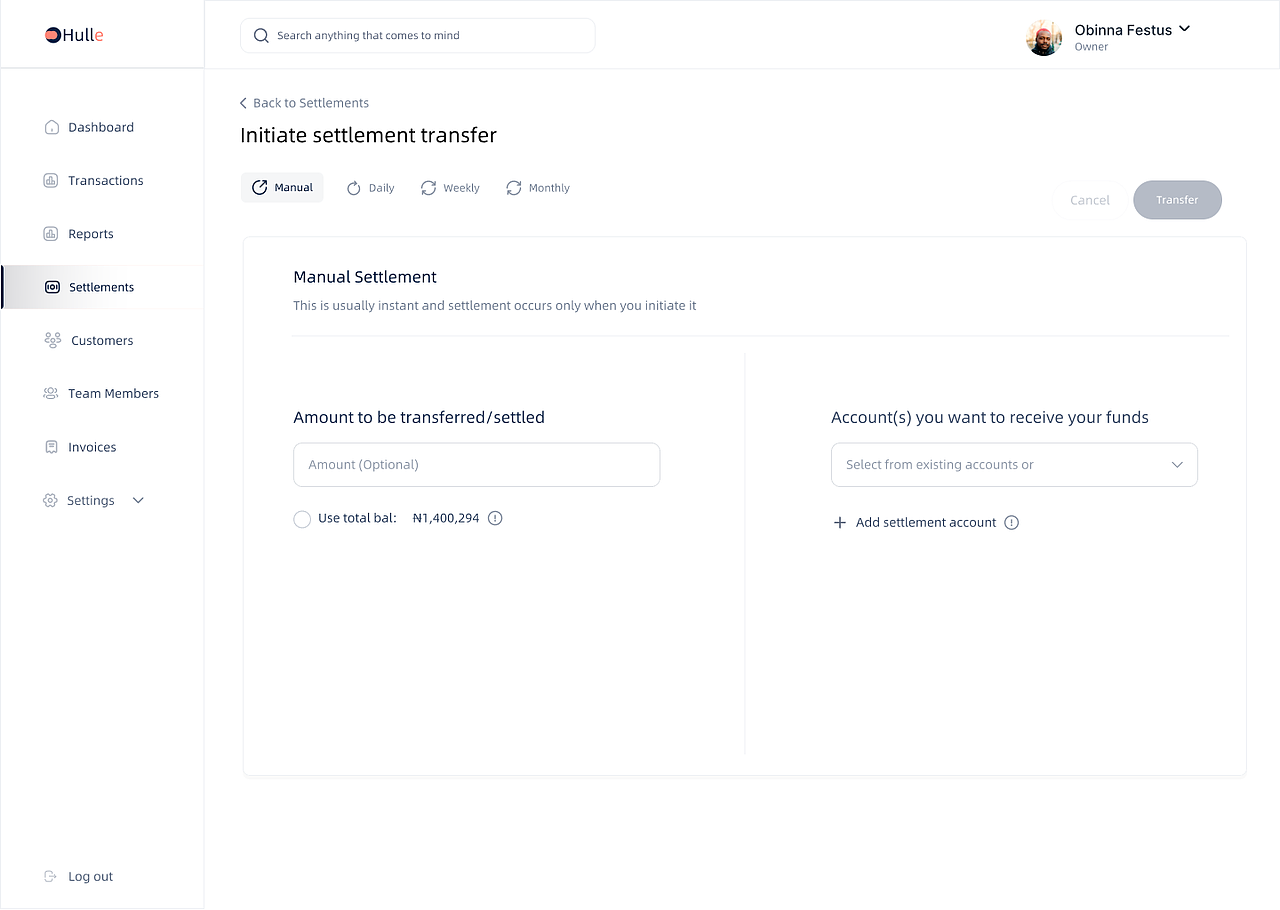1280x910 pixels.
Task: Click the Customers group icon
Action: (x=53, y=341)
